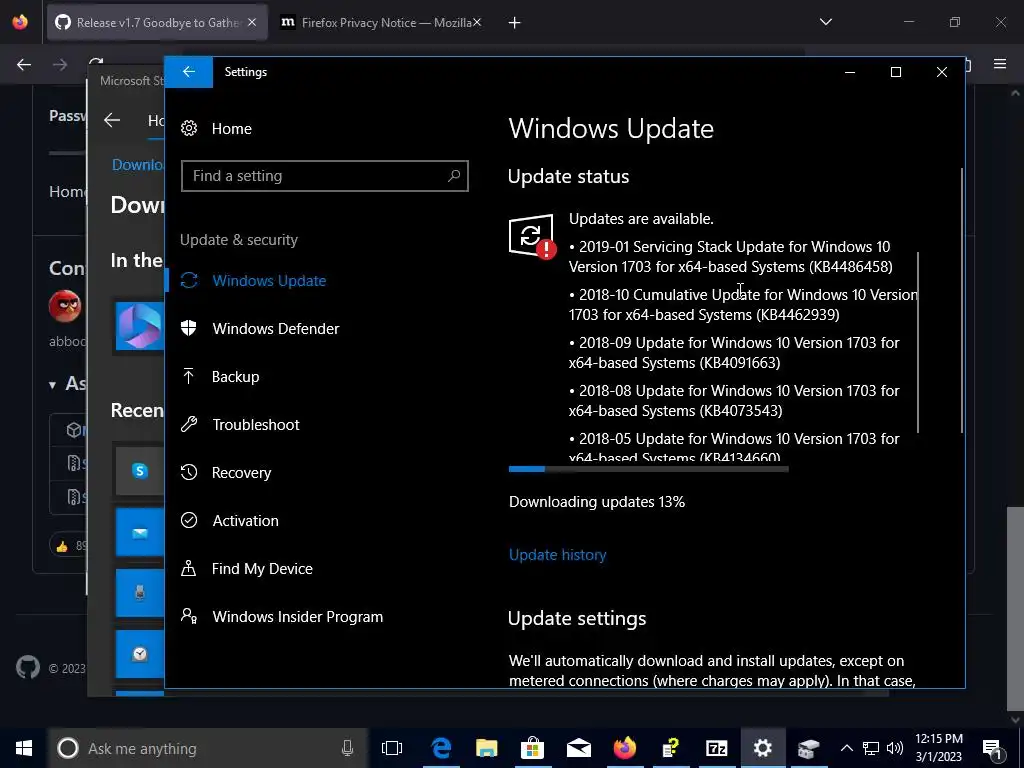Viewport: 1024px width, 768px height.
Task: Open a new Firefox tab
Action: 515,23
